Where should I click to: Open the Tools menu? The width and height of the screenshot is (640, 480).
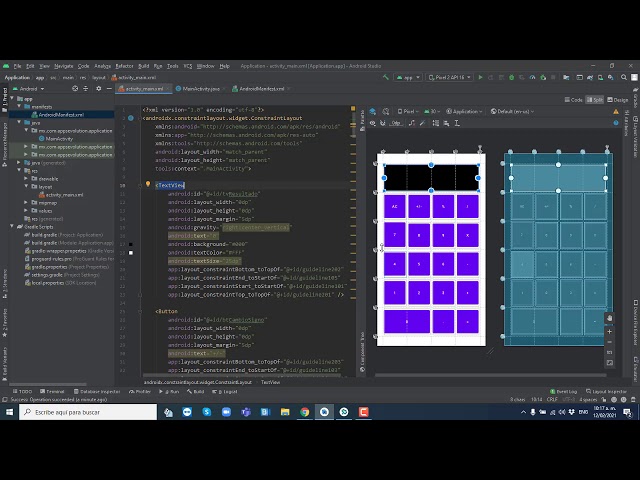172,66
